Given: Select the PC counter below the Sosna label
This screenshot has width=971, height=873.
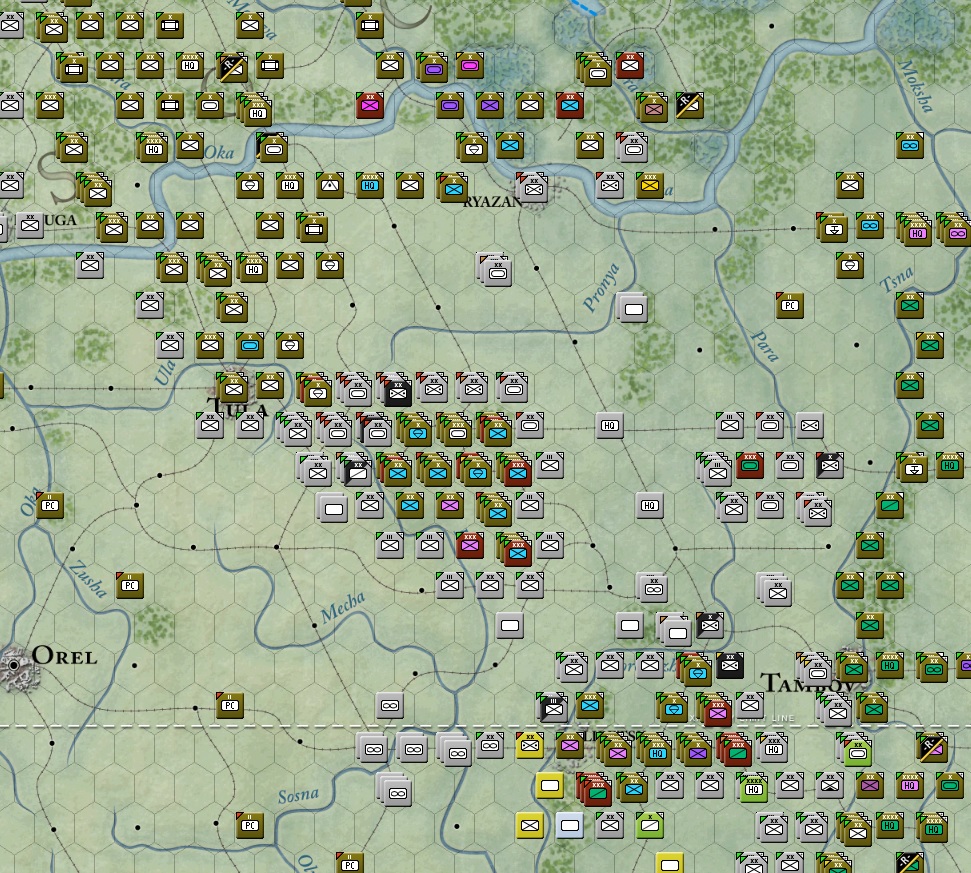Looking at the screenshot, I should [x=250, y=825].
